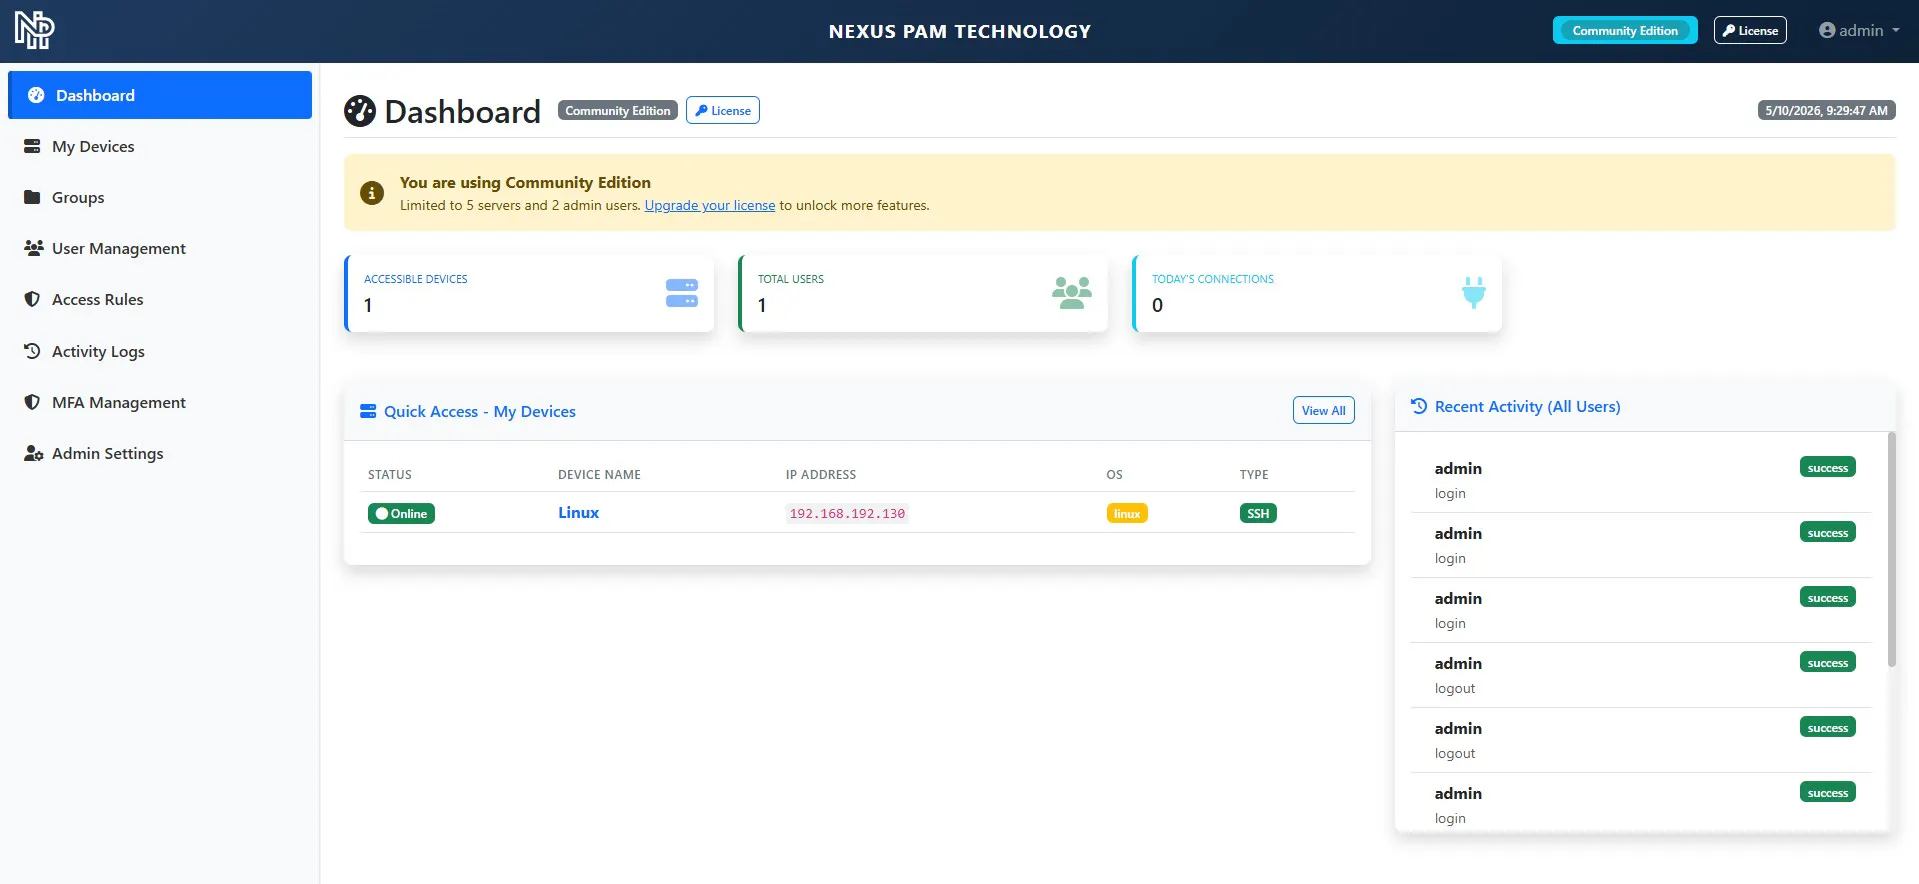
Task: Click the Community Edition button in header
Action: click(1625, 30)
